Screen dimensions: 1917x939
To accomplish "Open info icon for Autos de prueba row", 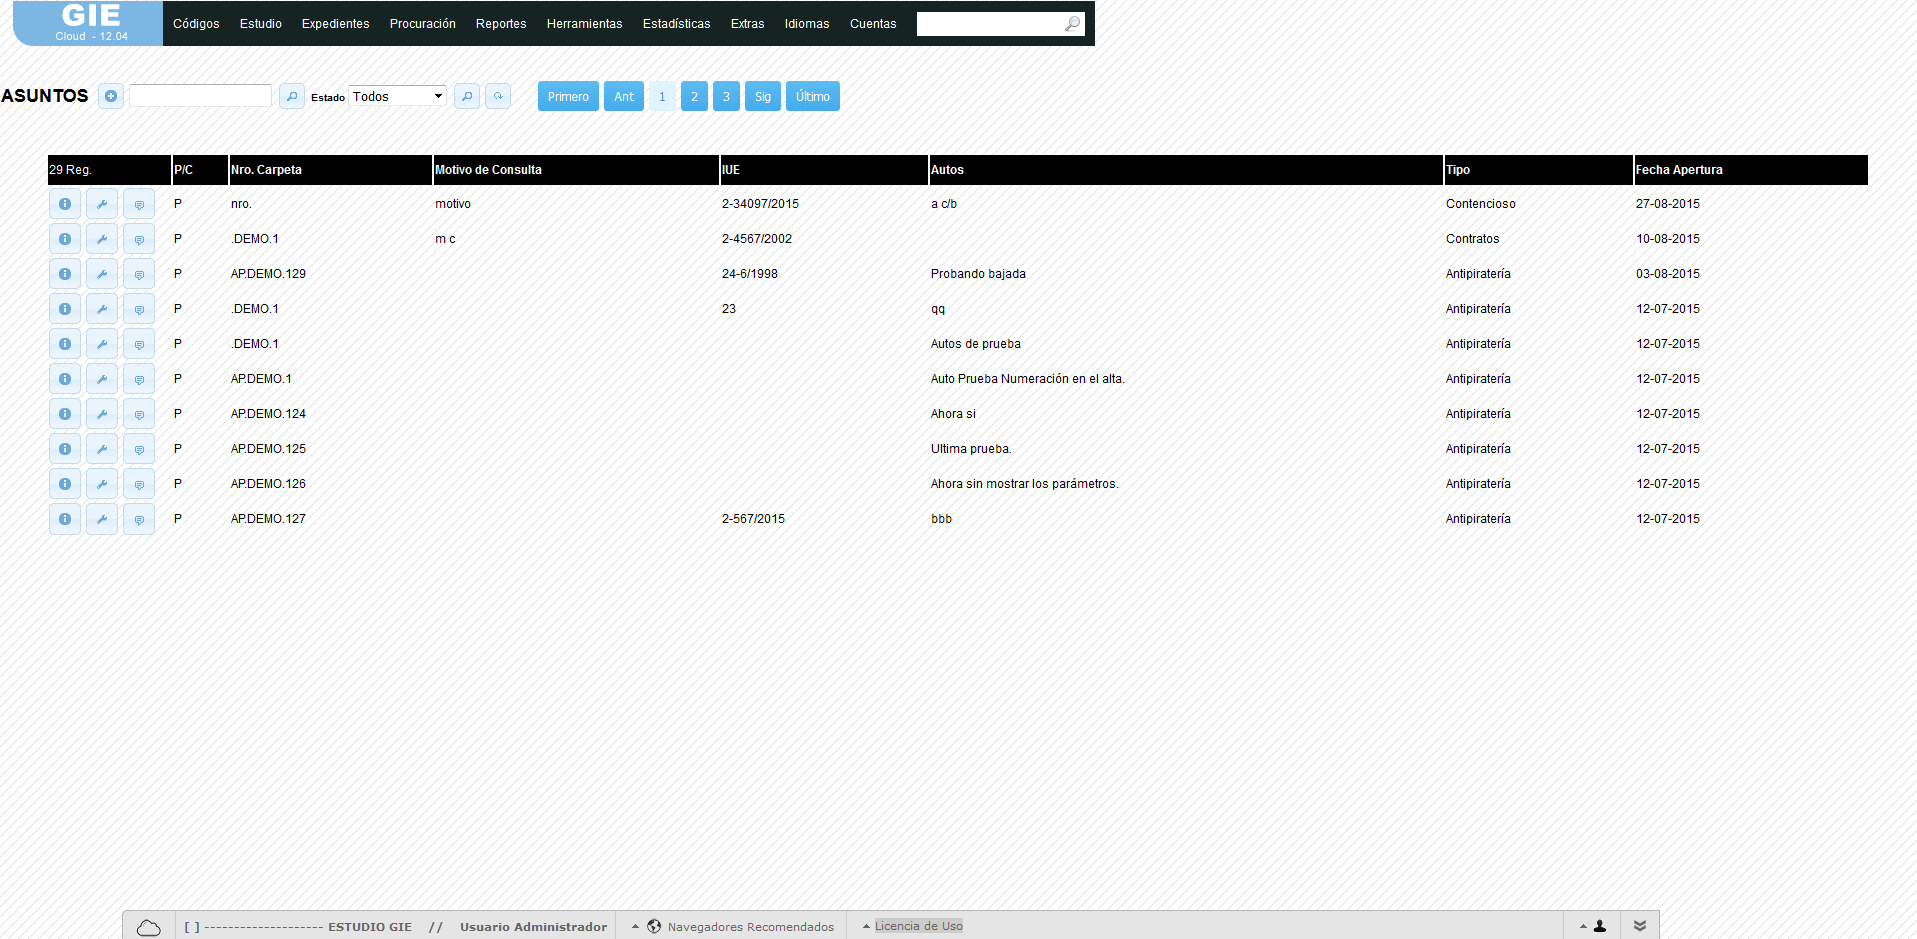I will (65, 344).
